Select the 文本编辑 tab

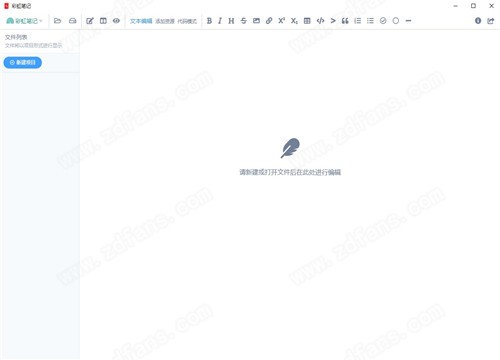141,21
